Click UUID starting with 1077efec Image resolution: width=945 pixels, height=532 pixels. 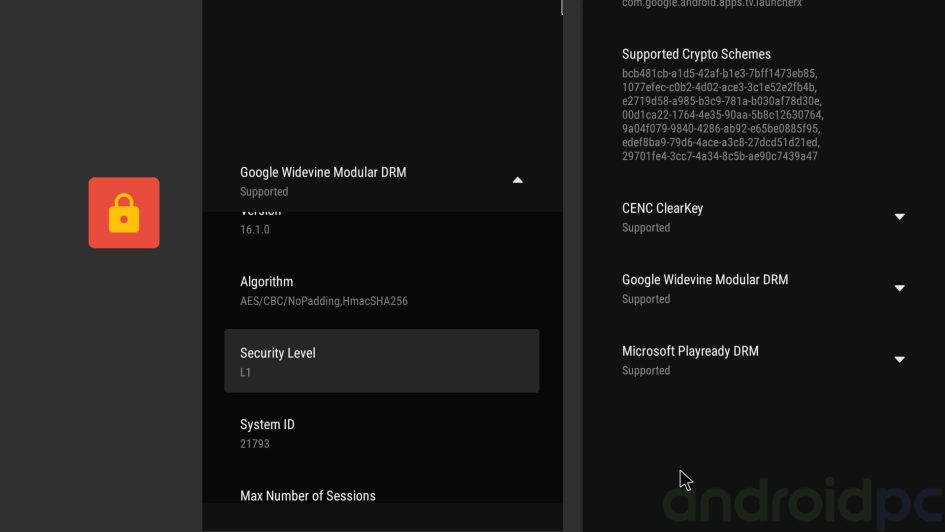pyautogui.click(x=720, y=87)
